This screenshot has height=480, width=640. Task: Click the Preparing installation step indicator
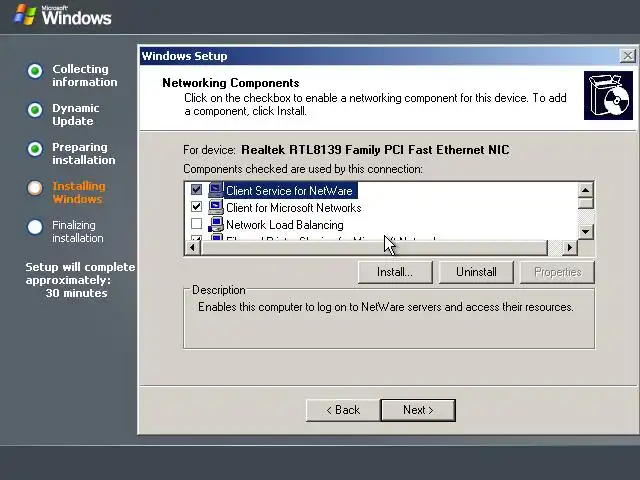coord(35,149)
